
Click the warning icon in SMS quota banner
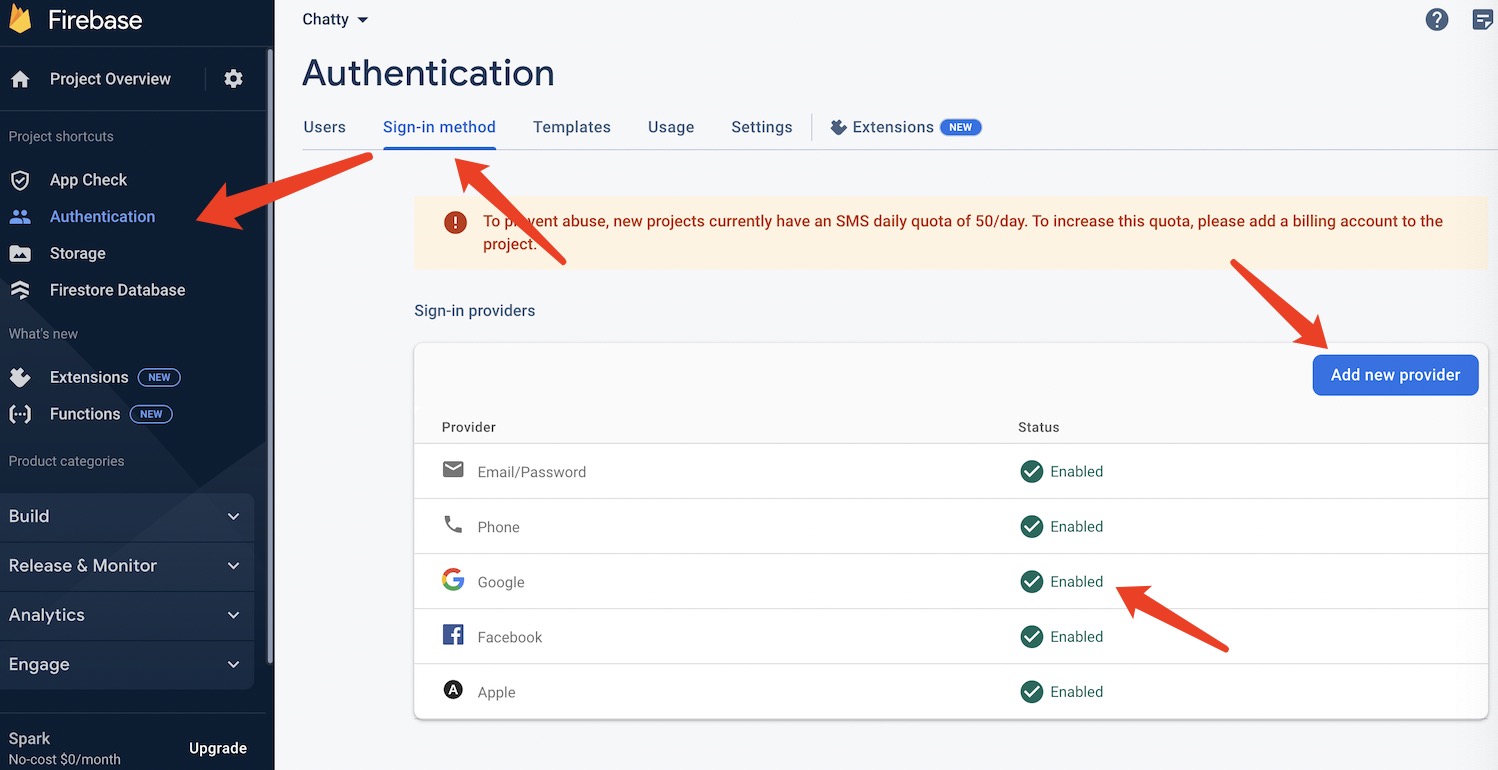point(455,222)
